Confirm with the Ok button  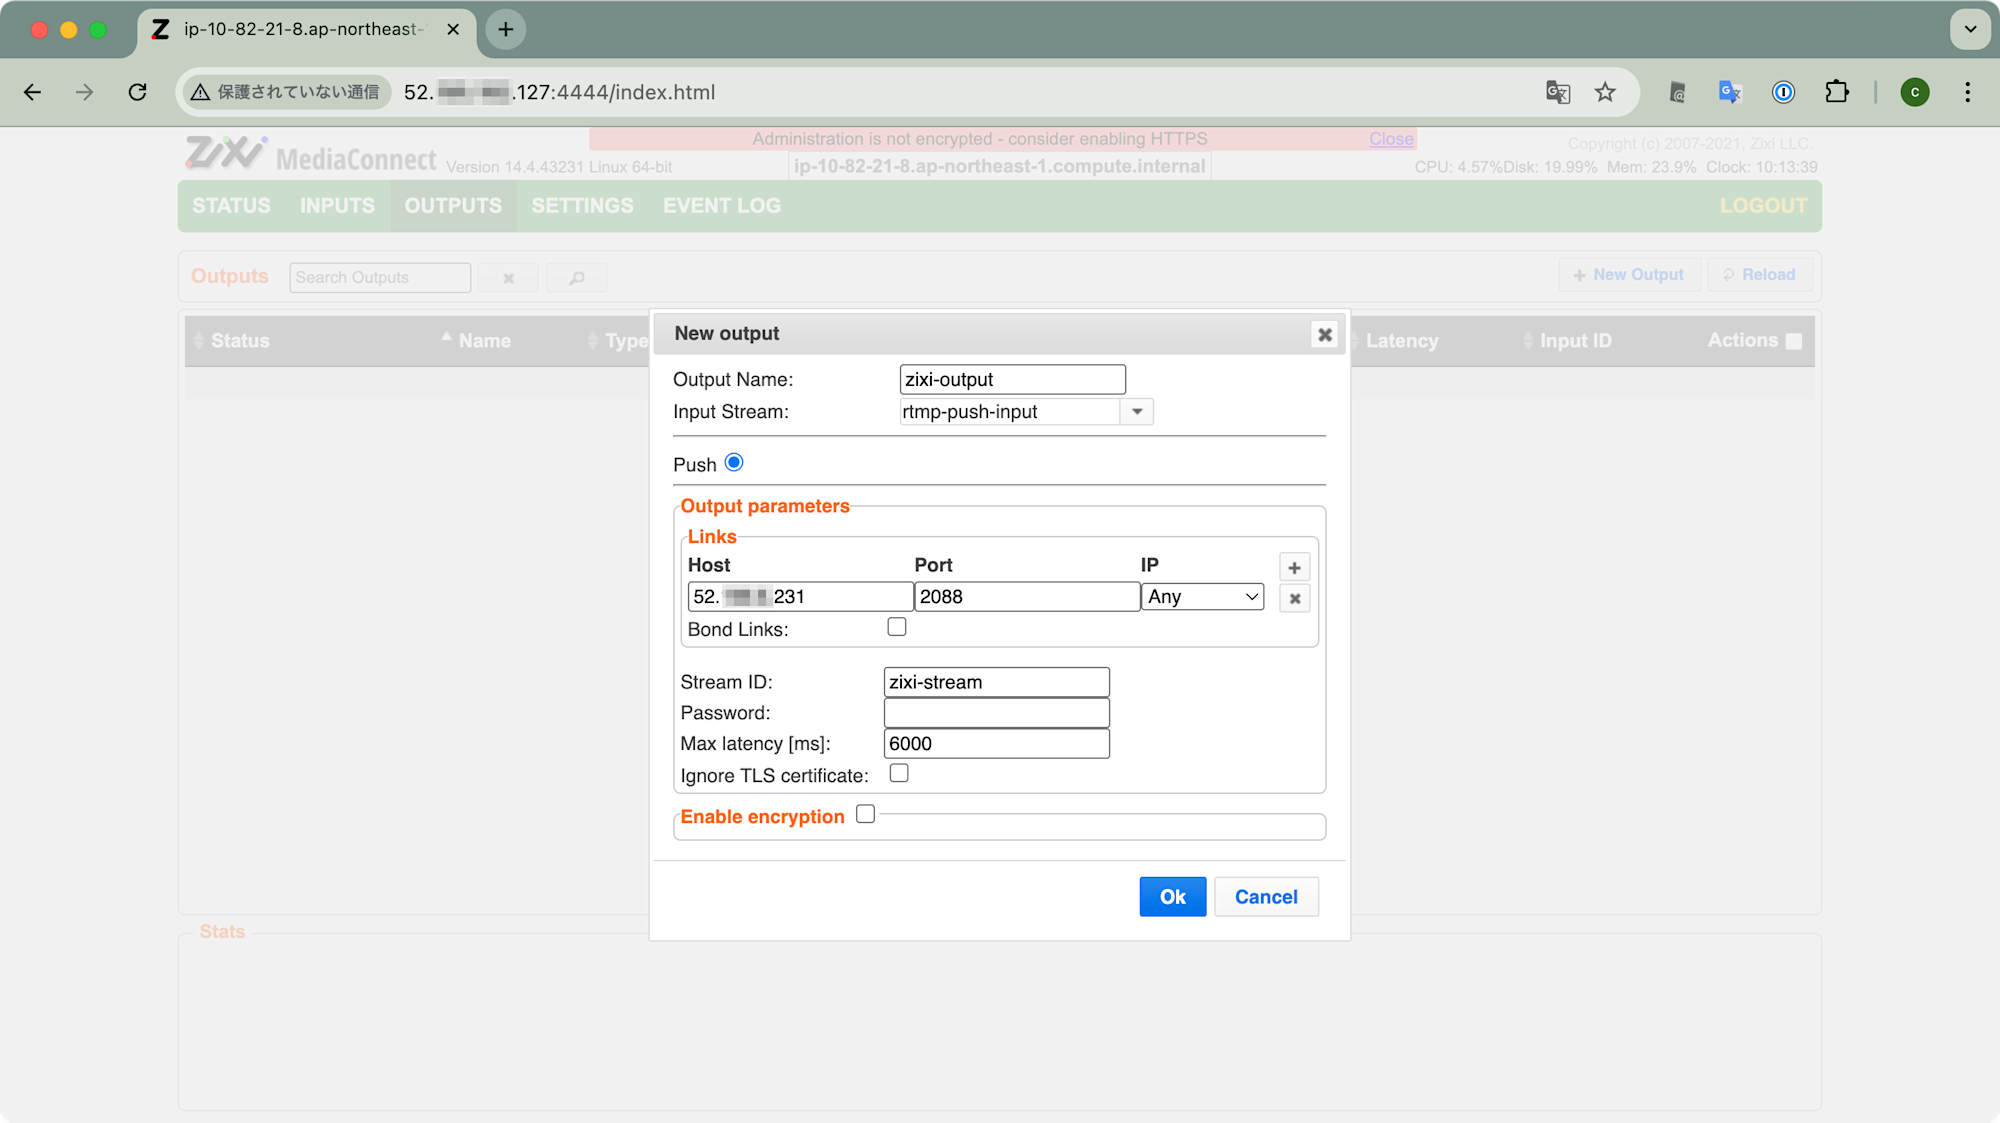1172,897
